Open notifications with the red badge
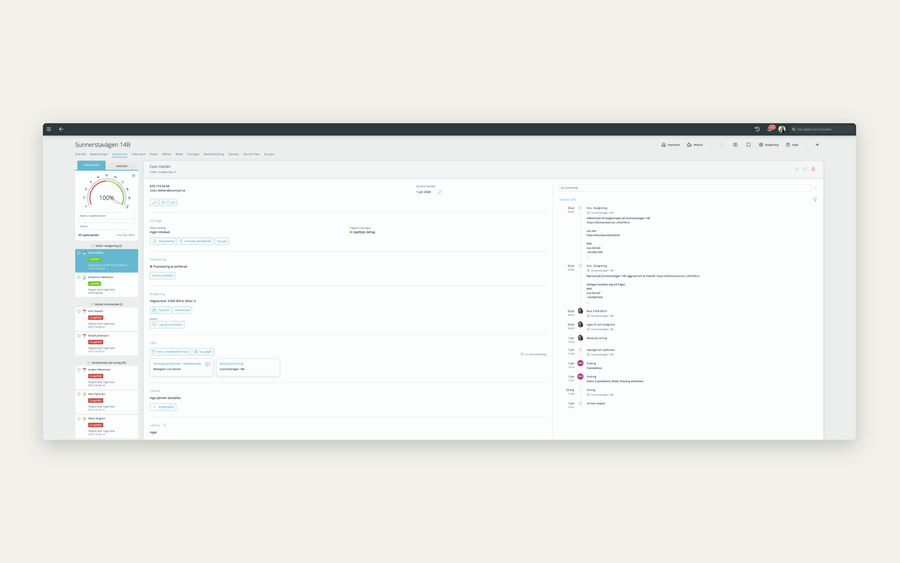 pos(770,129)
